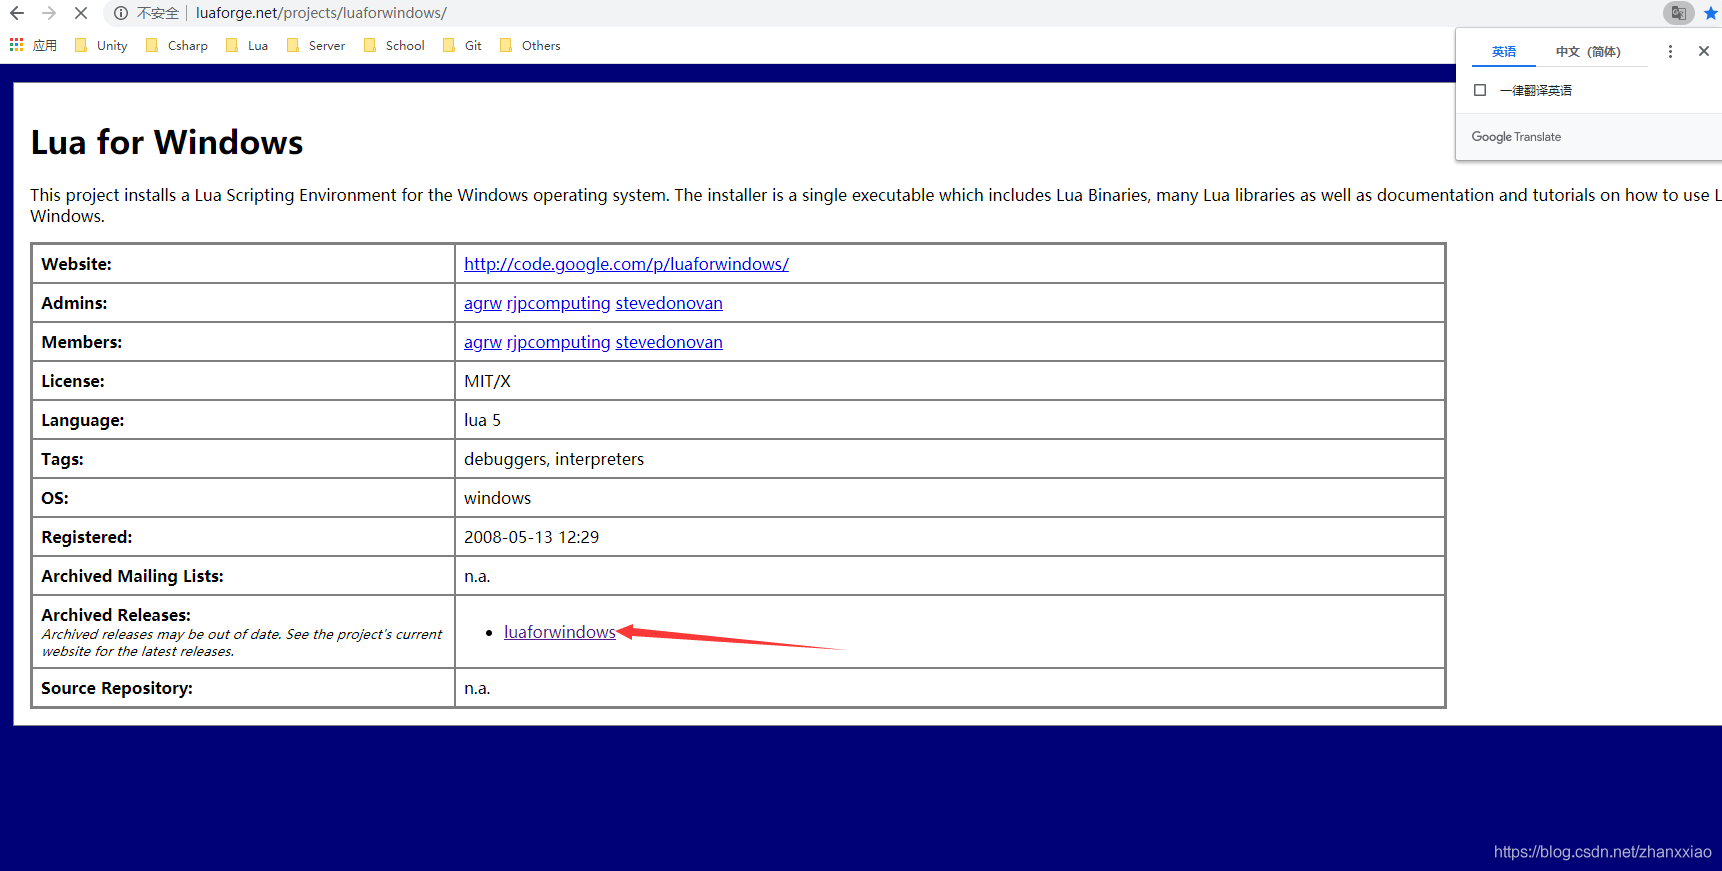
Task: Click the browser back arrow
Action: tap(17, 13)
